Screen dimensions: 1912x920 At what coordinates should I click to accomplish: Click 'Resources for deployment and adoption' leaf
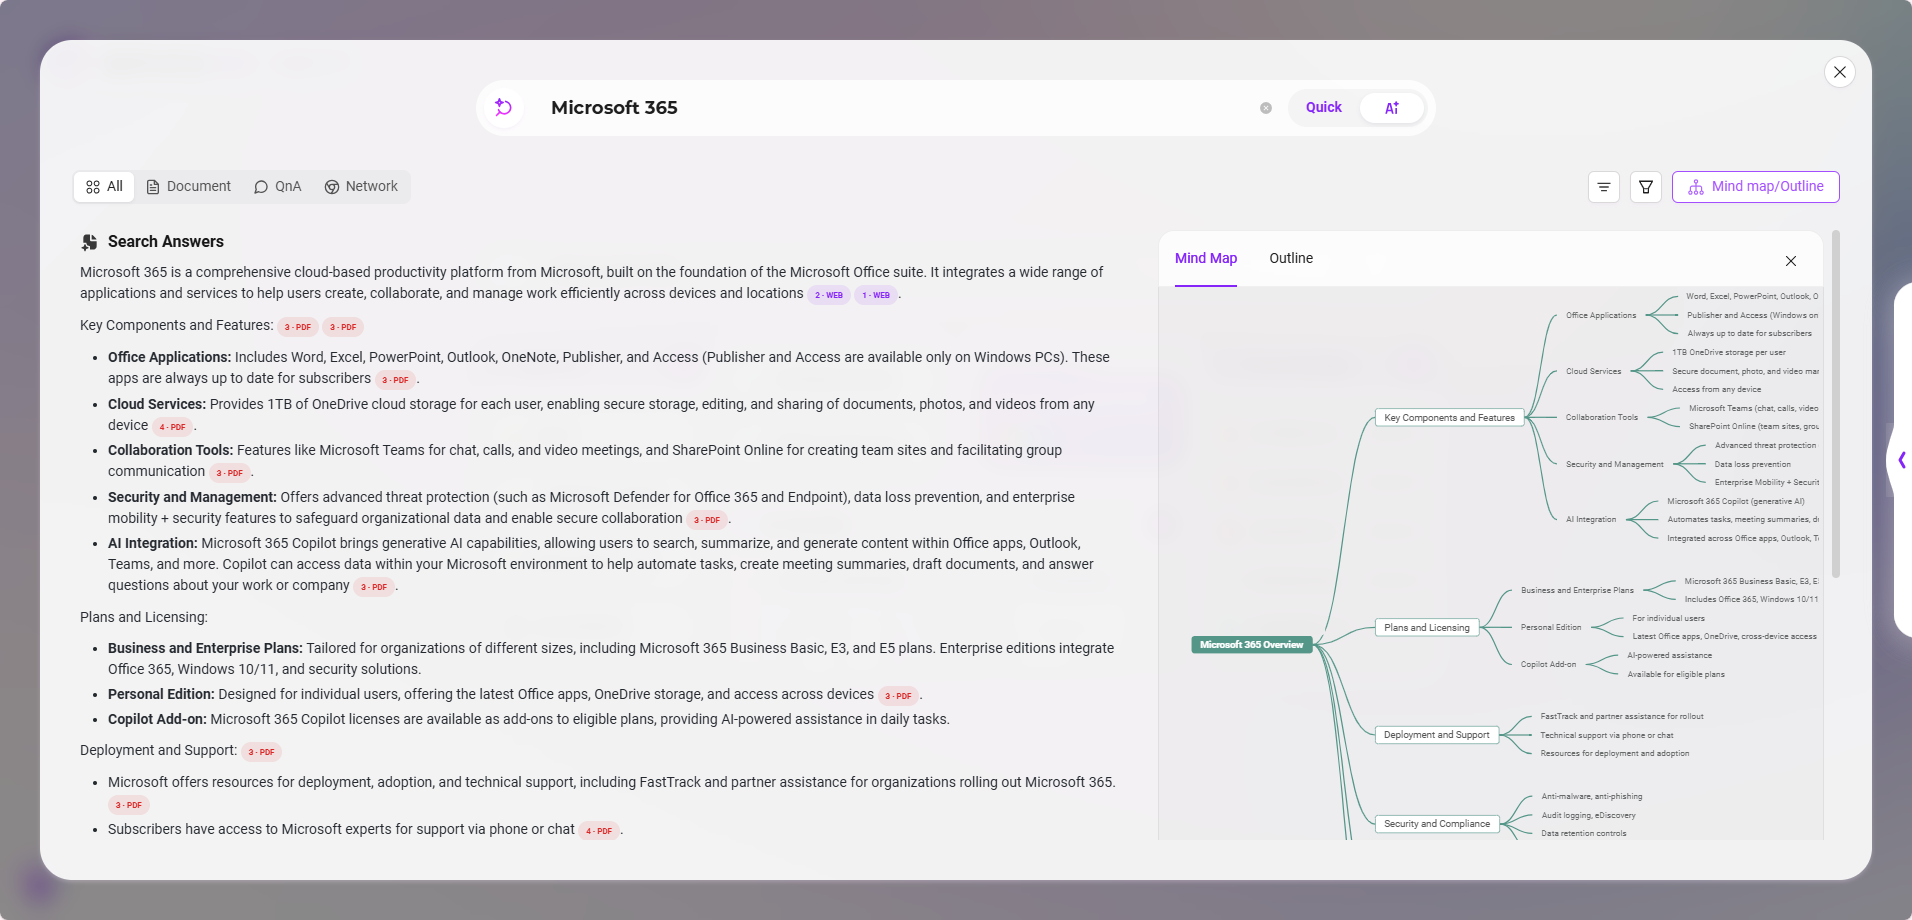click(1614, 753)
